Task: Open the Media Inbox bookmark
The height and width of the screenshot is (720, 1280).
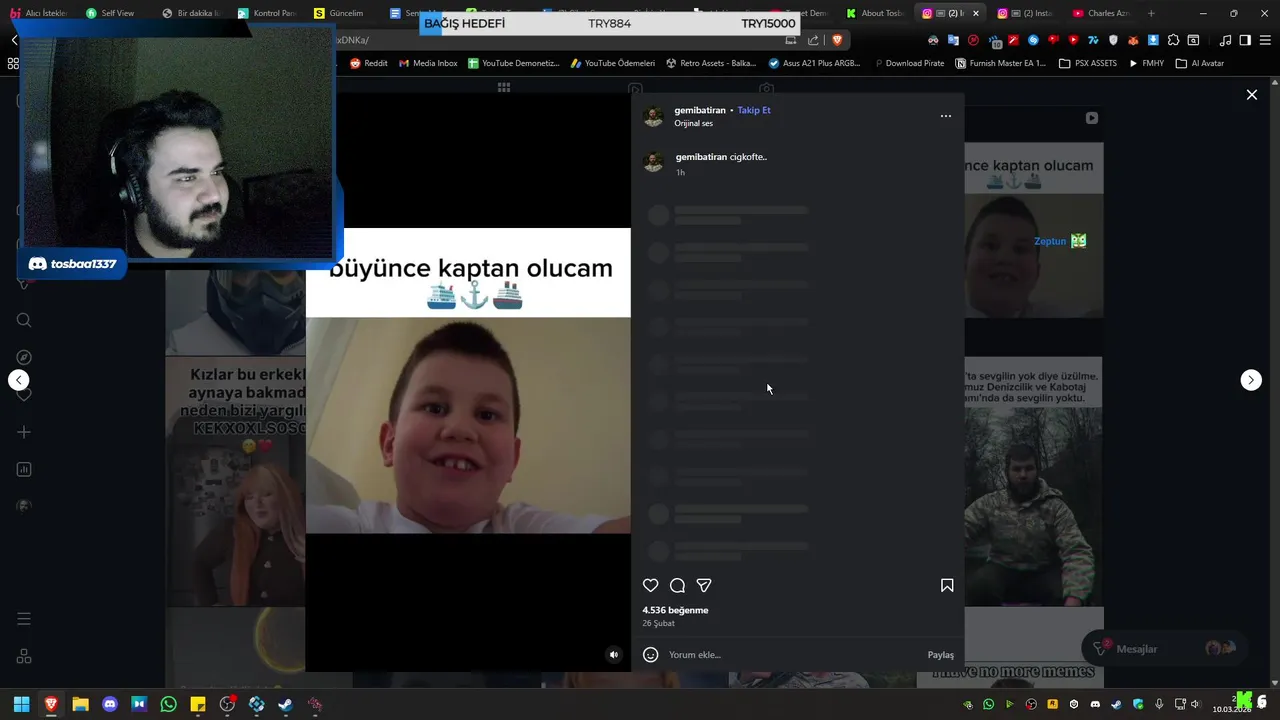Action: tap(428, 63)
